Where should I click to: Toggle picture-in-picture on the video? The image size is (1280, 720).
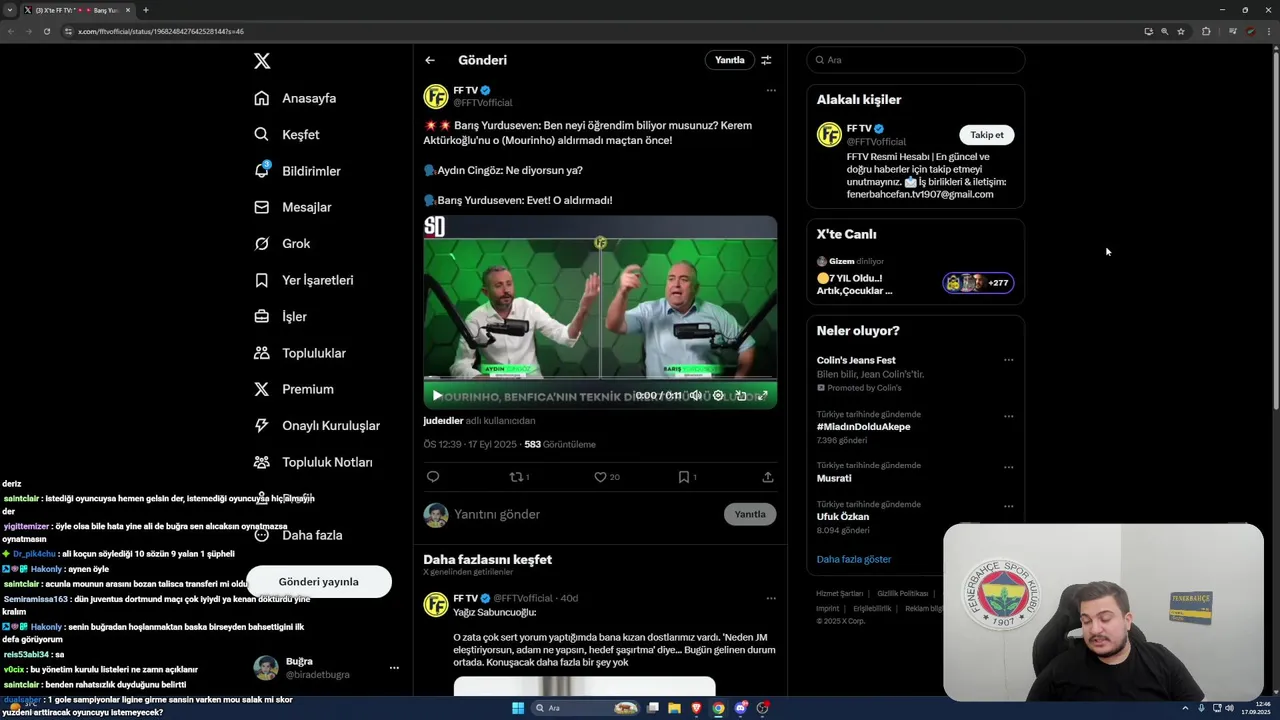point(741,396)
